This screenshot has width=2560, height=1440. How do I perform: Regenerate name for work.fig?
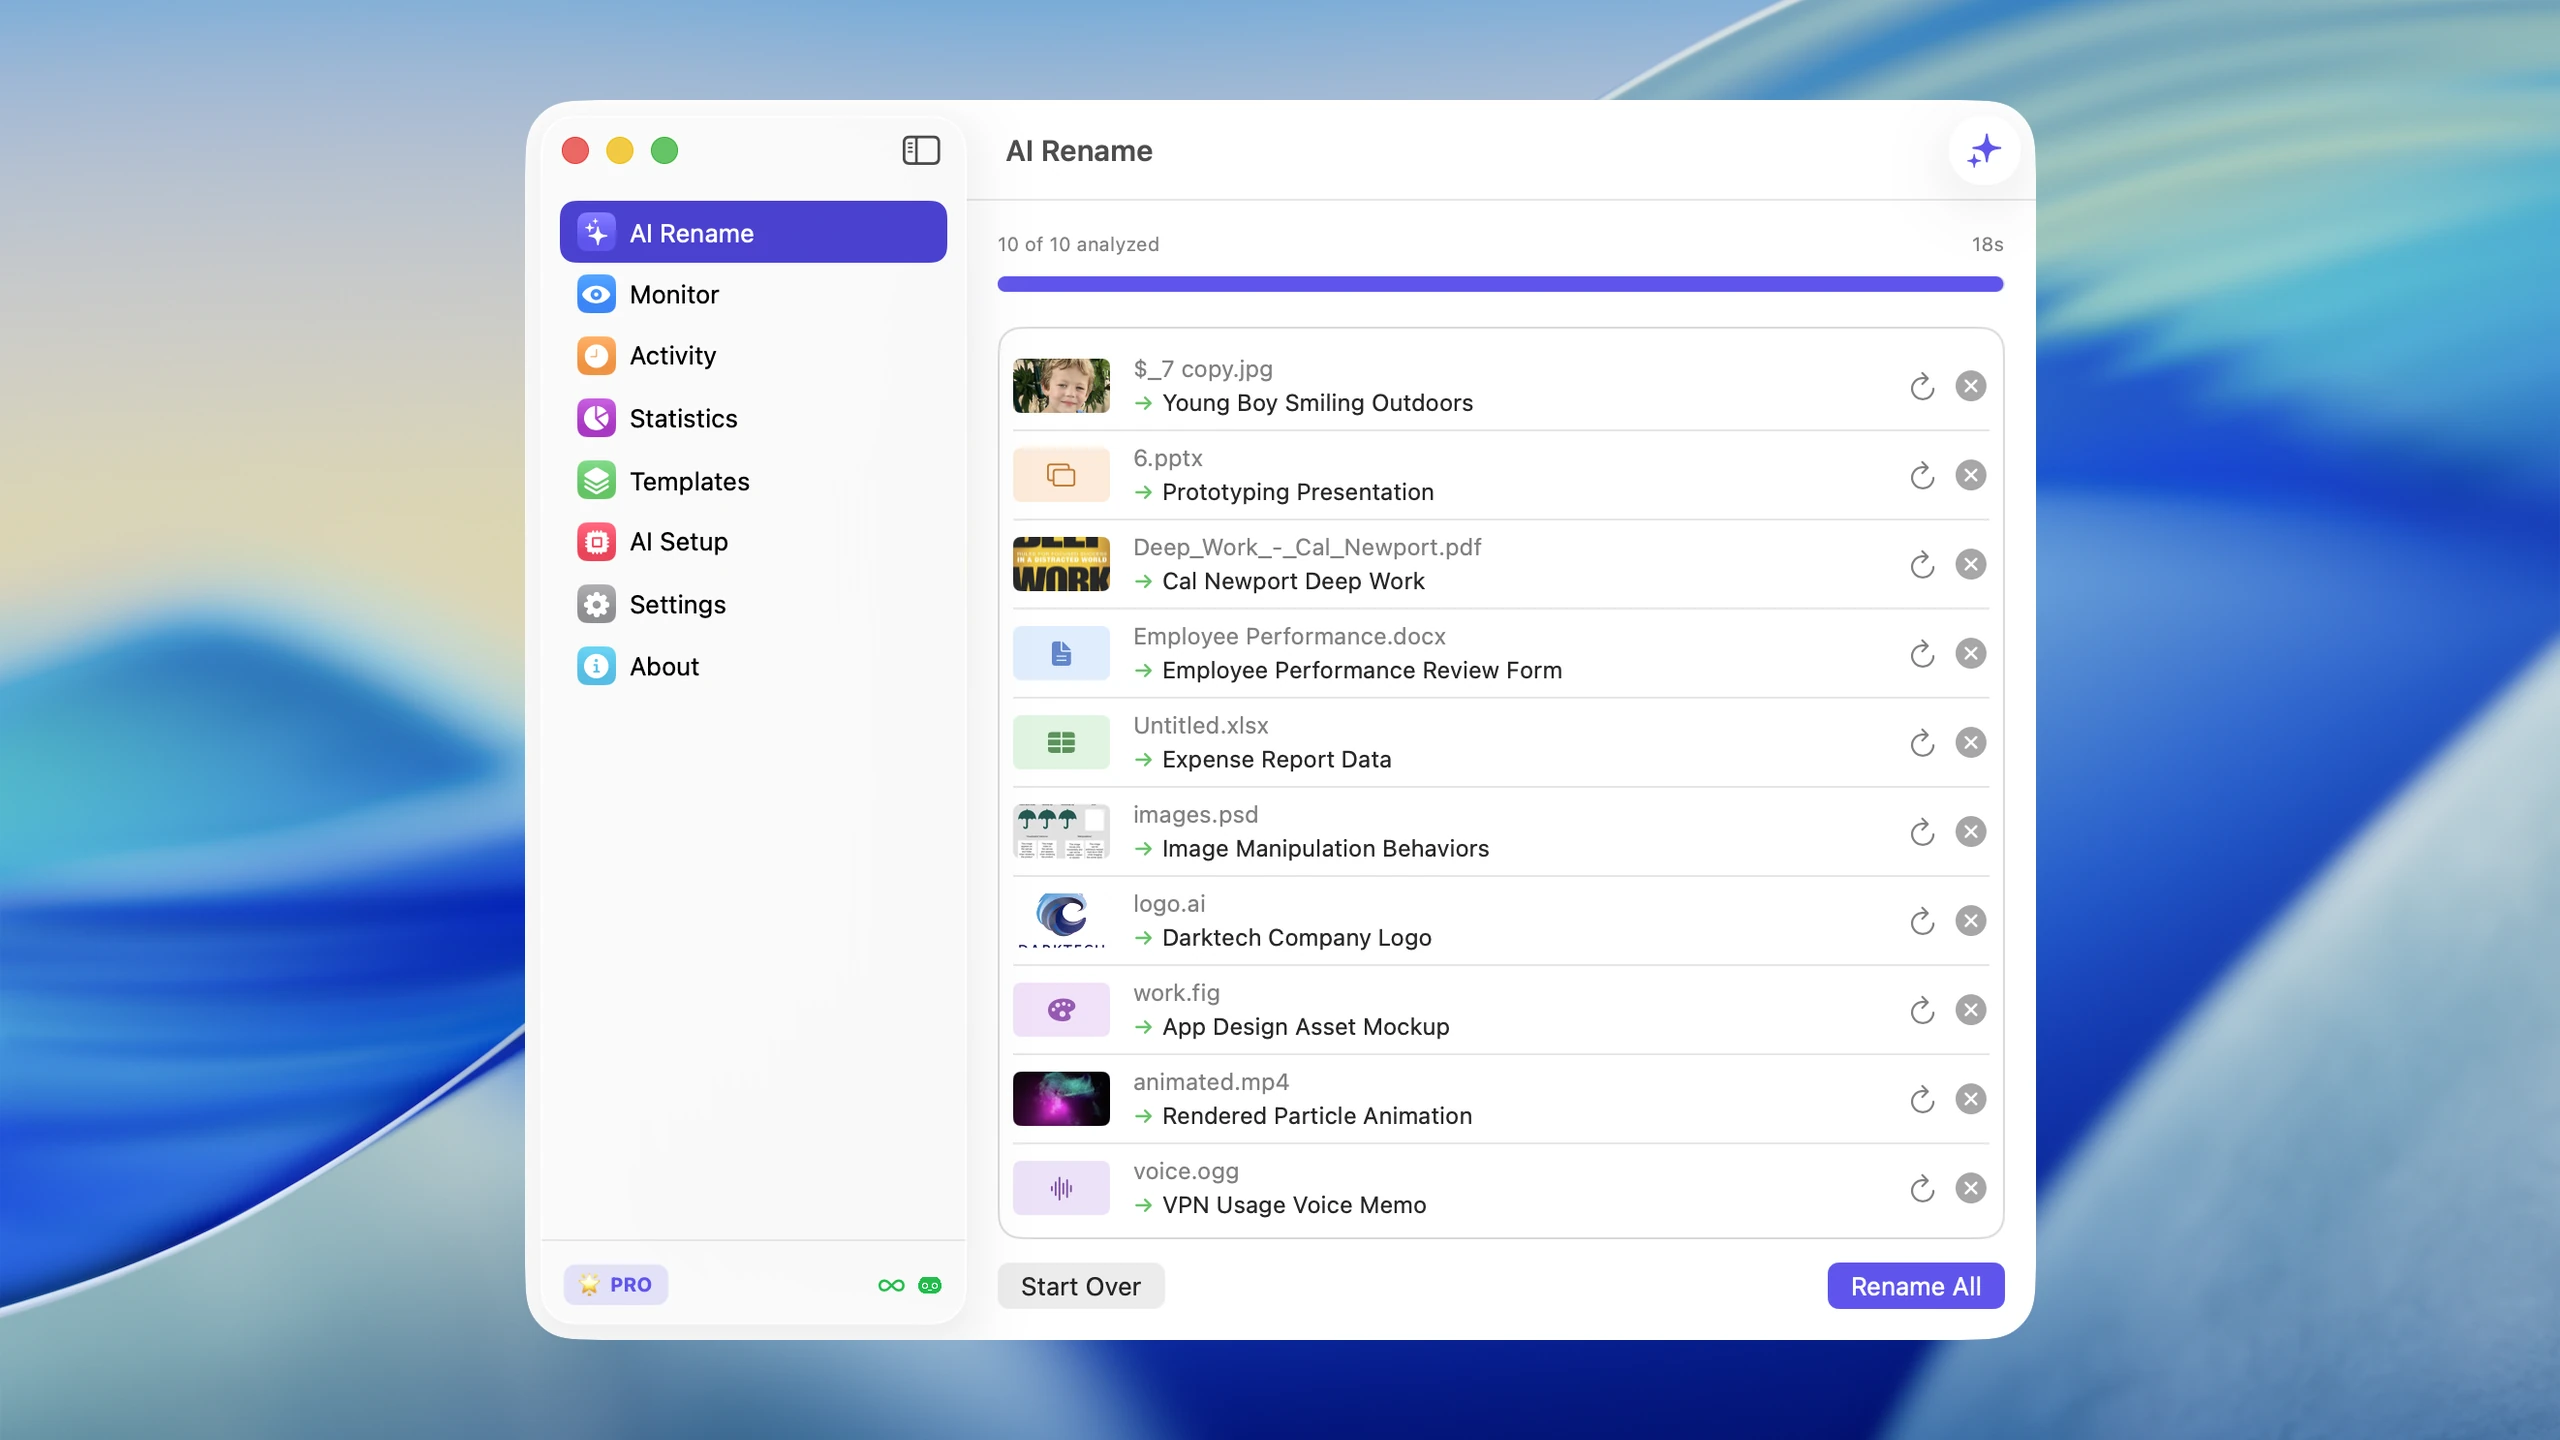coord(1922,1010)
